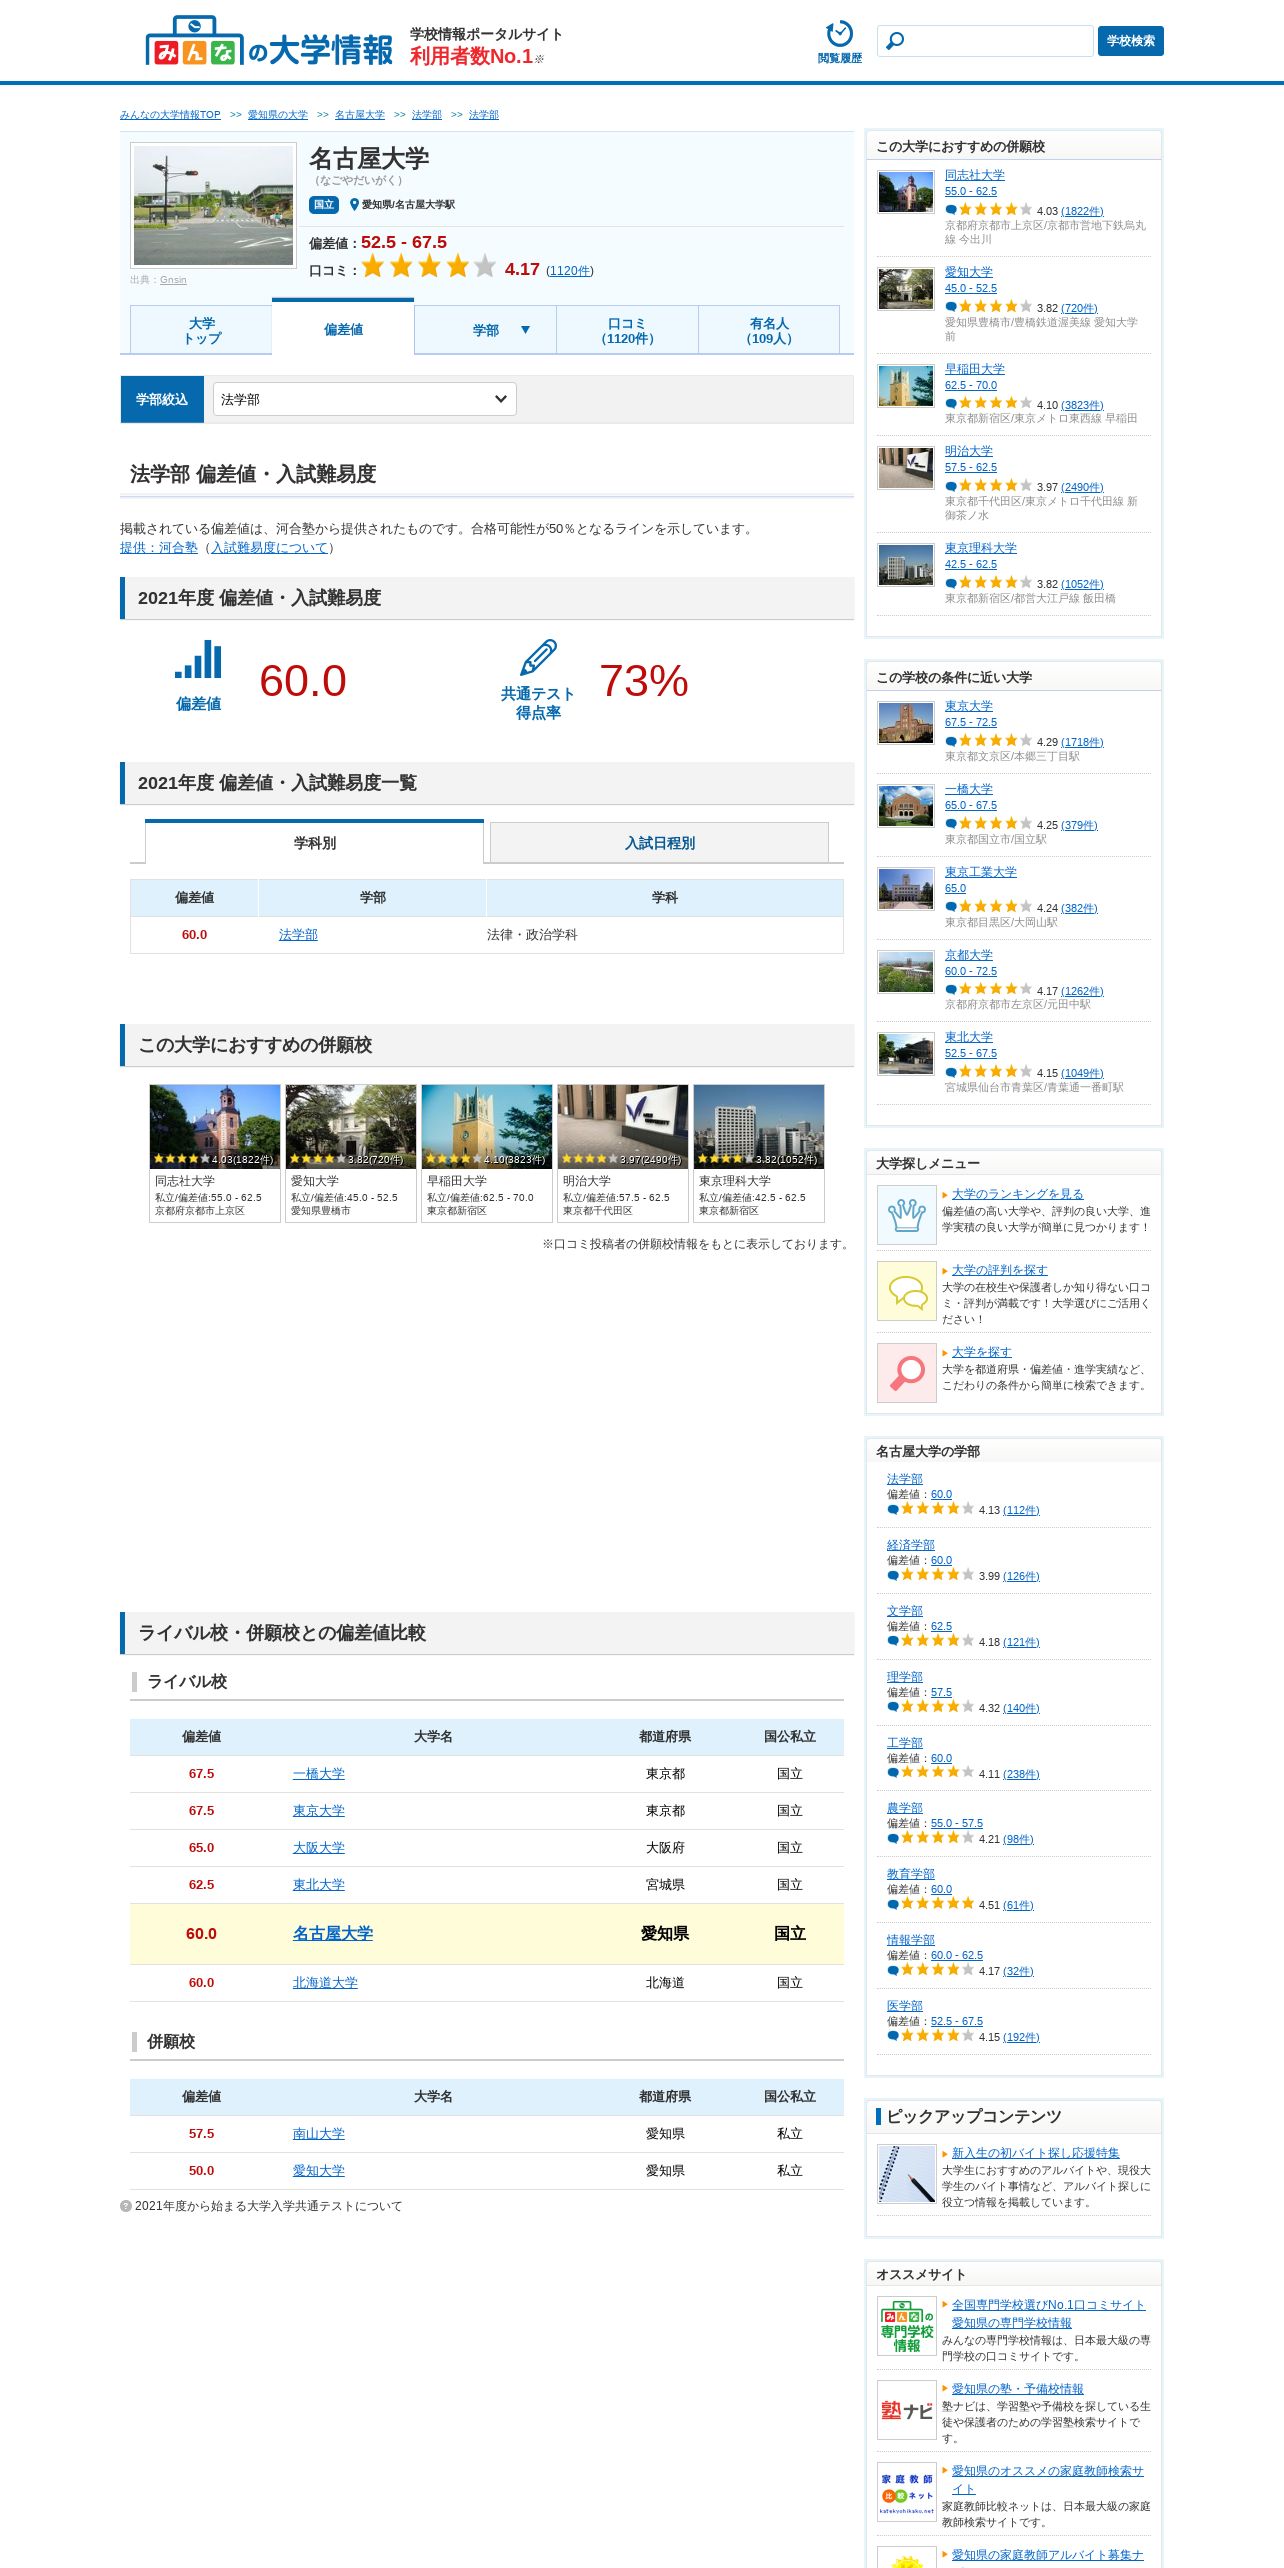
Task: Open the 閲覧履歴 history clock icon
Action: point(839,42)
